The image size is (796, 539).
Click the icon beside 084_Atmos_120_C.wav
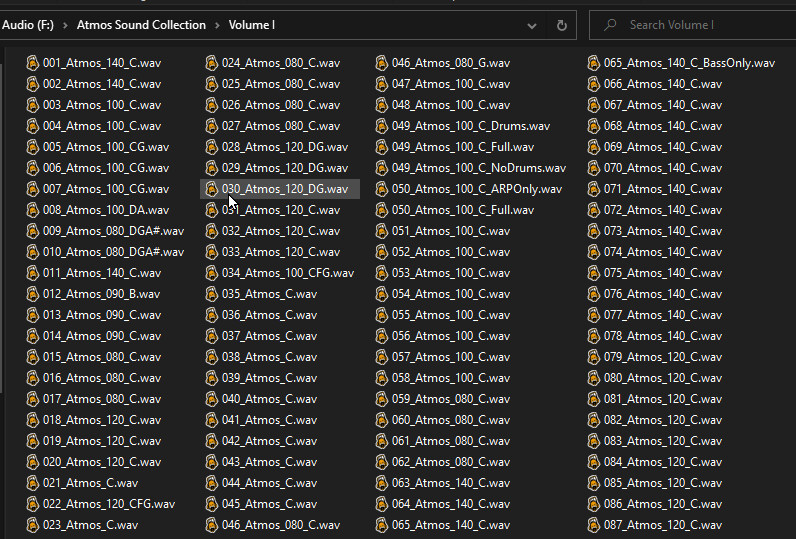pos(594,462)
